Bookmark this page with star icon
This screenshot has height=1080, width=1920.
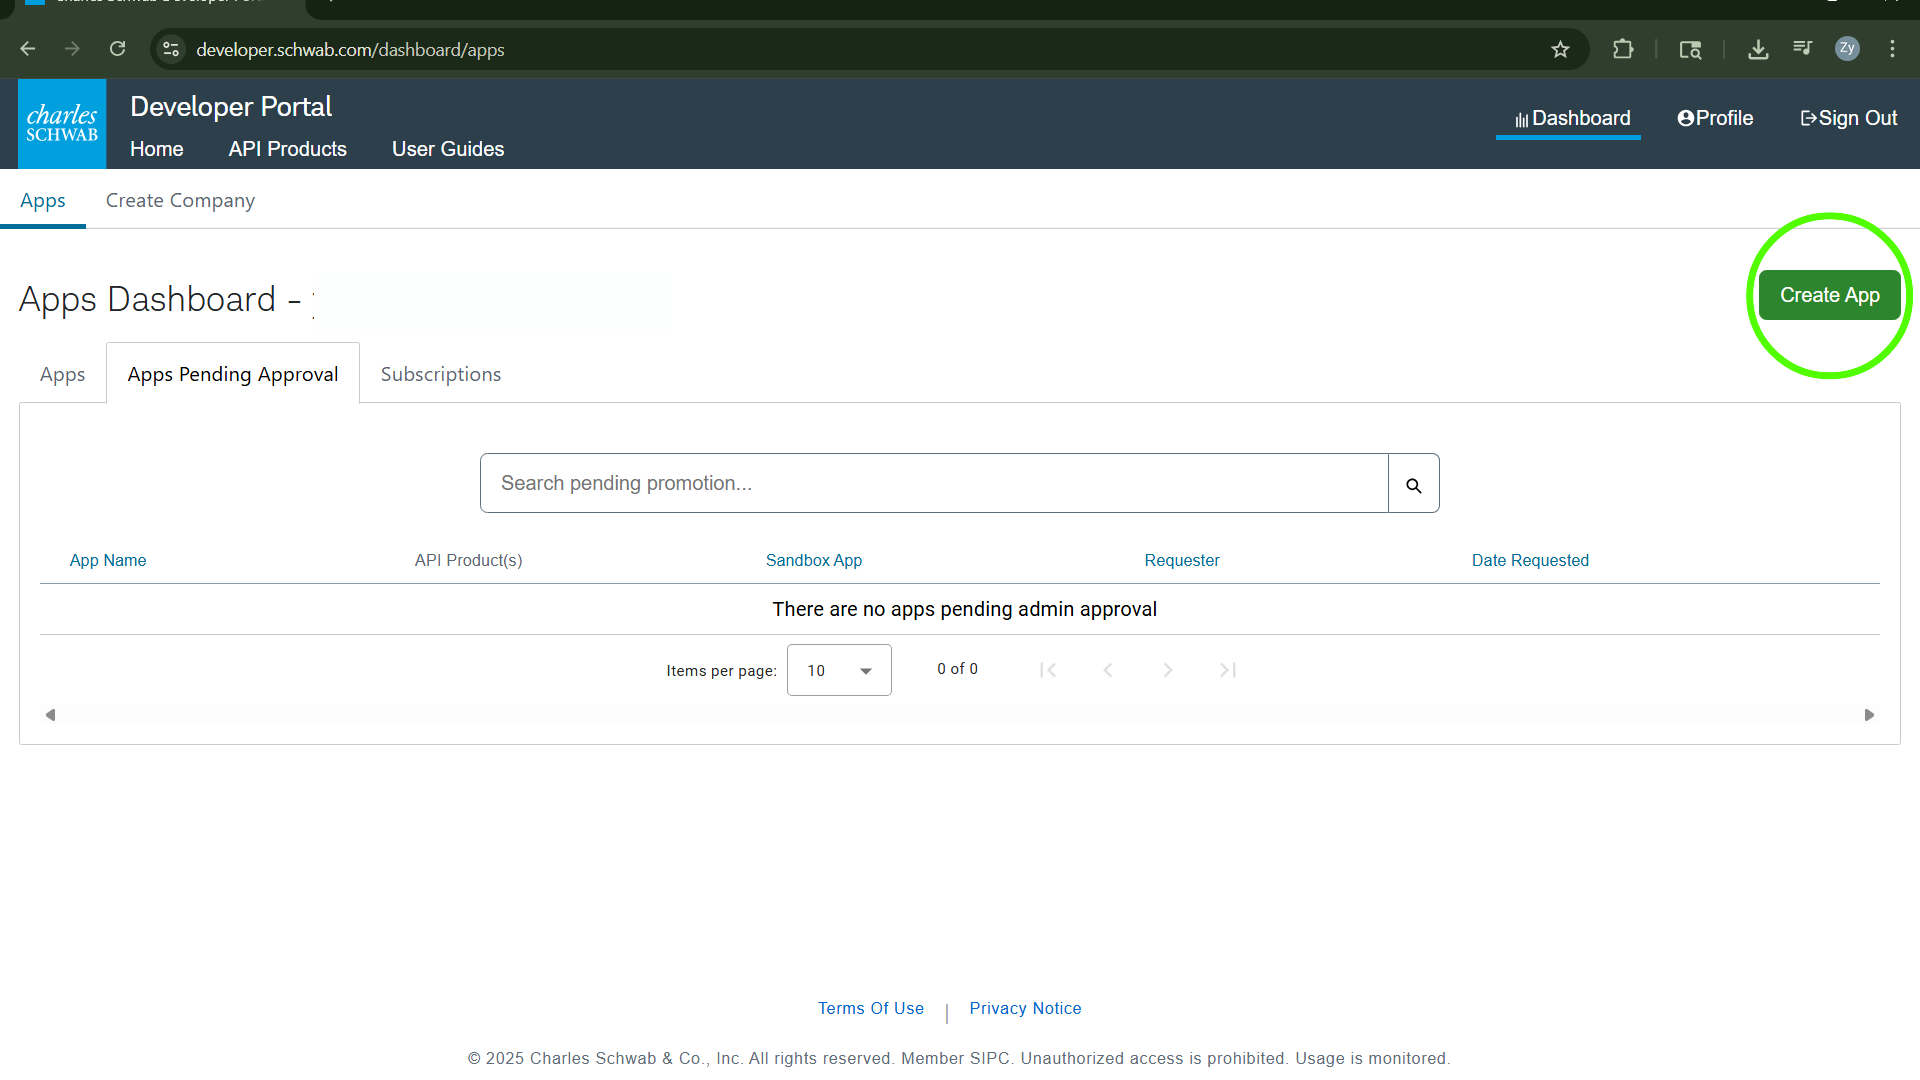(1560, 49)
